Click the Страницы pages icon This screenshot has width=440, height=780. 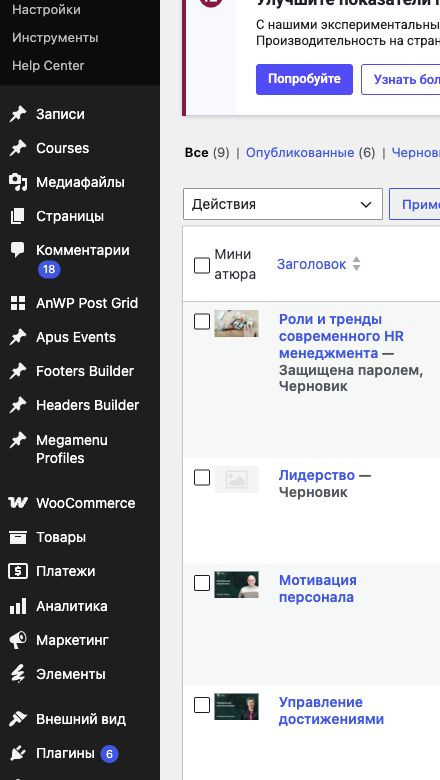(x=18, y=216)
